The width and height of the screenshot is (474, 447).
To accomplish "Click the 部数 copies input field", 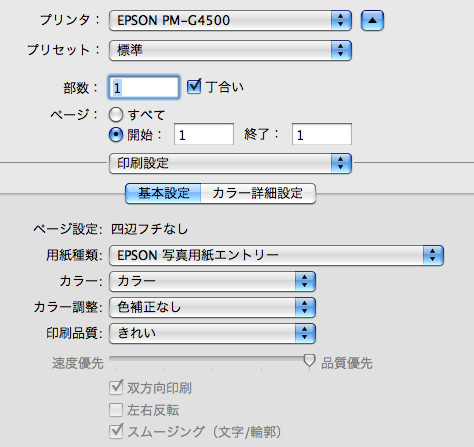I will (144, 87).
